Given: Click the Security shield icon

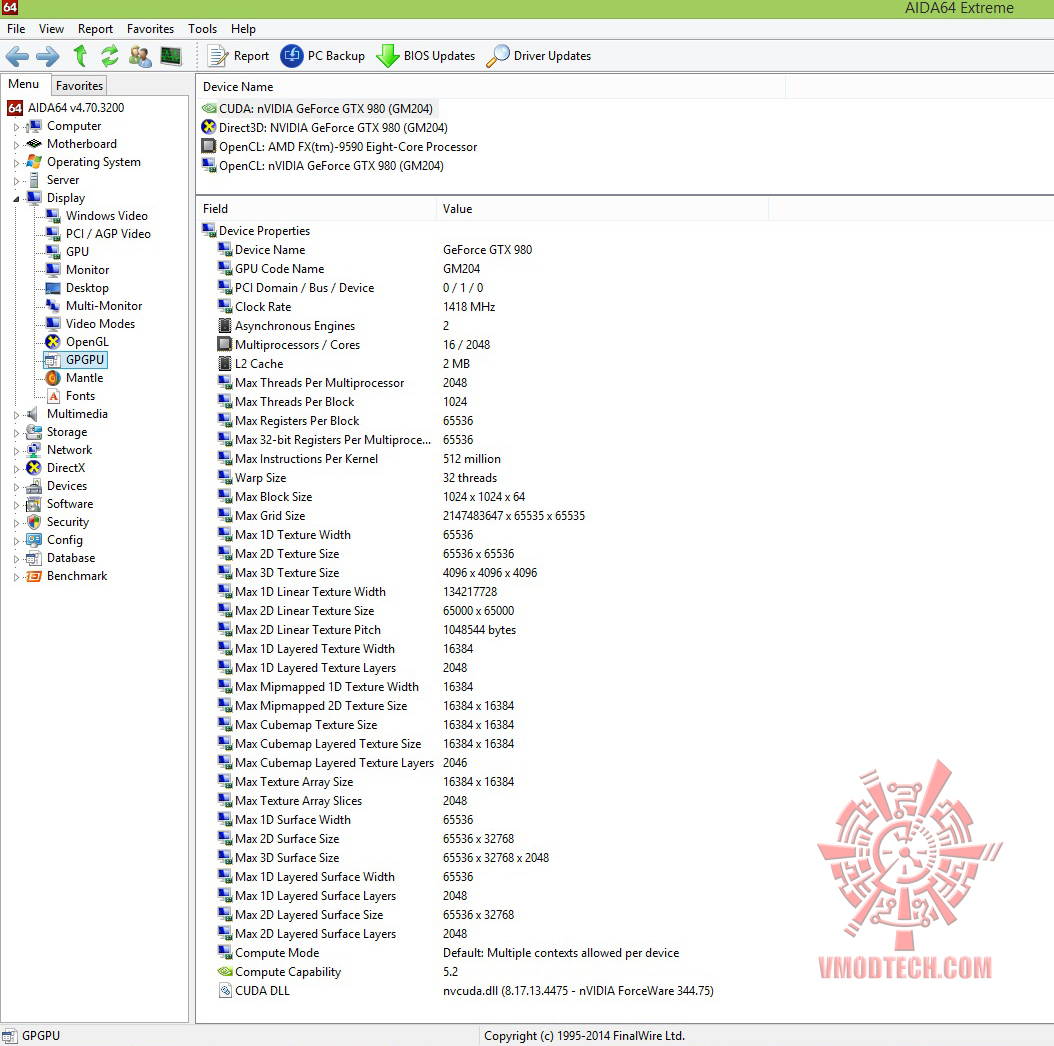Looking at the screenshot, I should point(34,522).
